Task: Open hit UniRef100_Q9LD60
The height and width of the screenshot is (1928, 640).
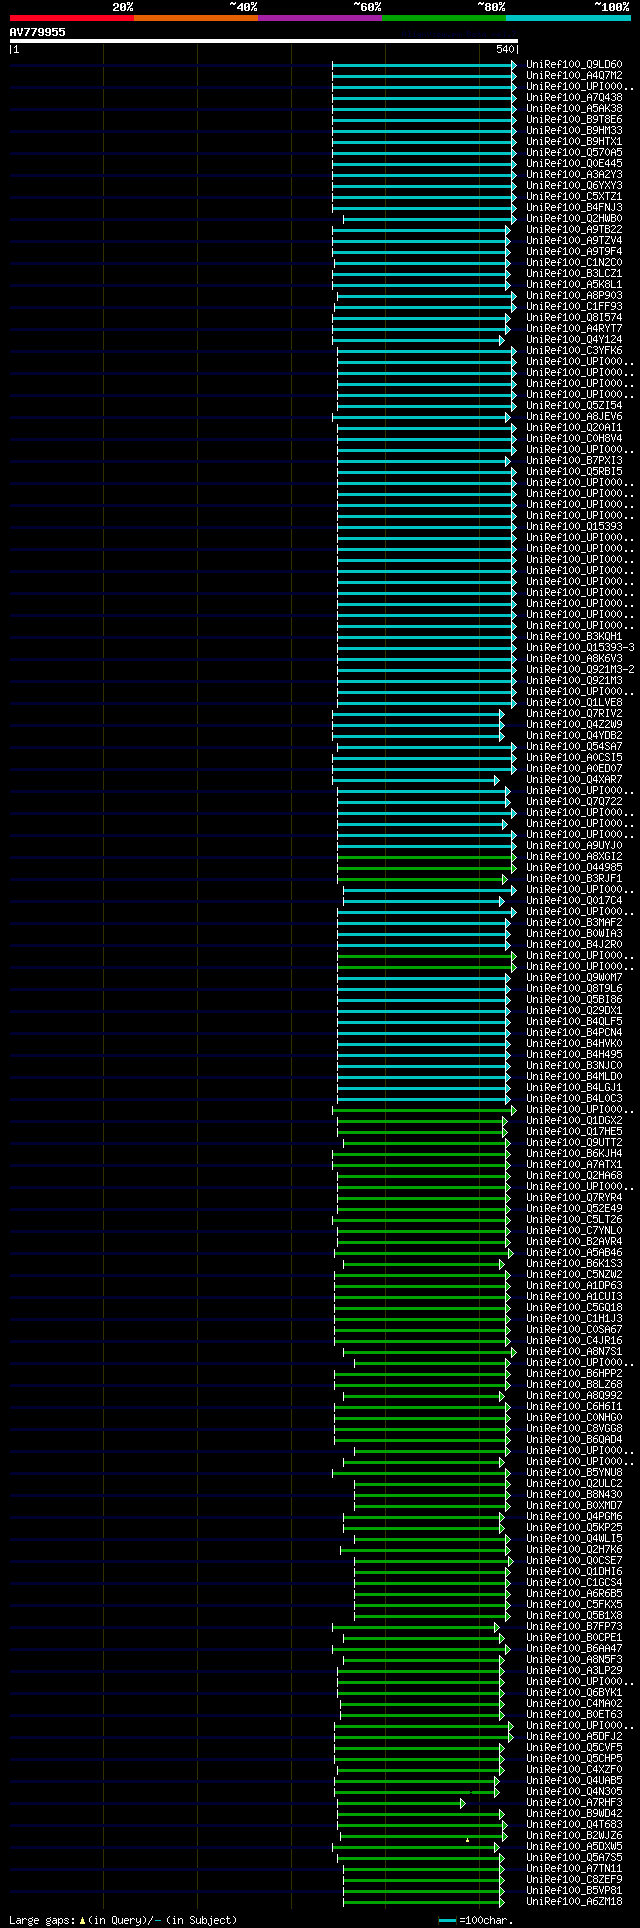Action: [574, 65]
